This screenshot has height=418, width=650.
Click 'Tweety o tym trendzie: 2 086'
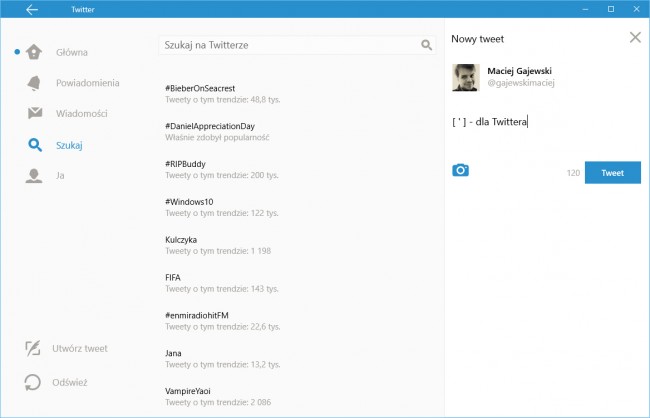pyautogui.click(x=218, y=402)
